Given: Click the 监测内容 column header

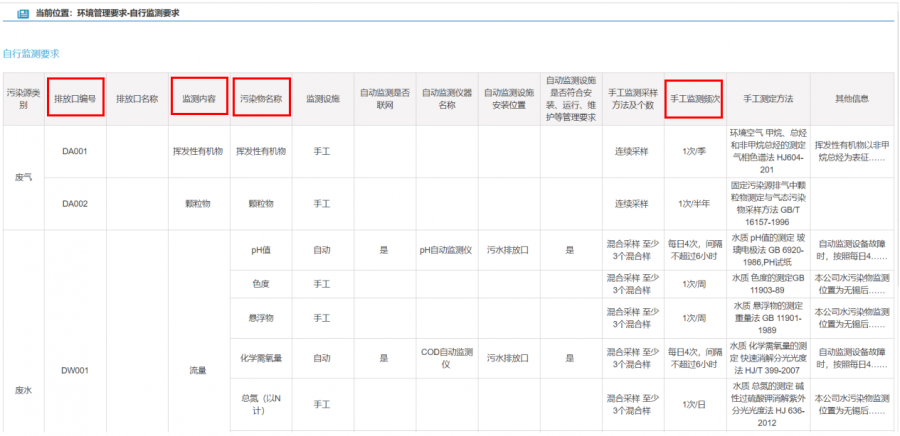Looking at the screenshot, I should [198, 99].
